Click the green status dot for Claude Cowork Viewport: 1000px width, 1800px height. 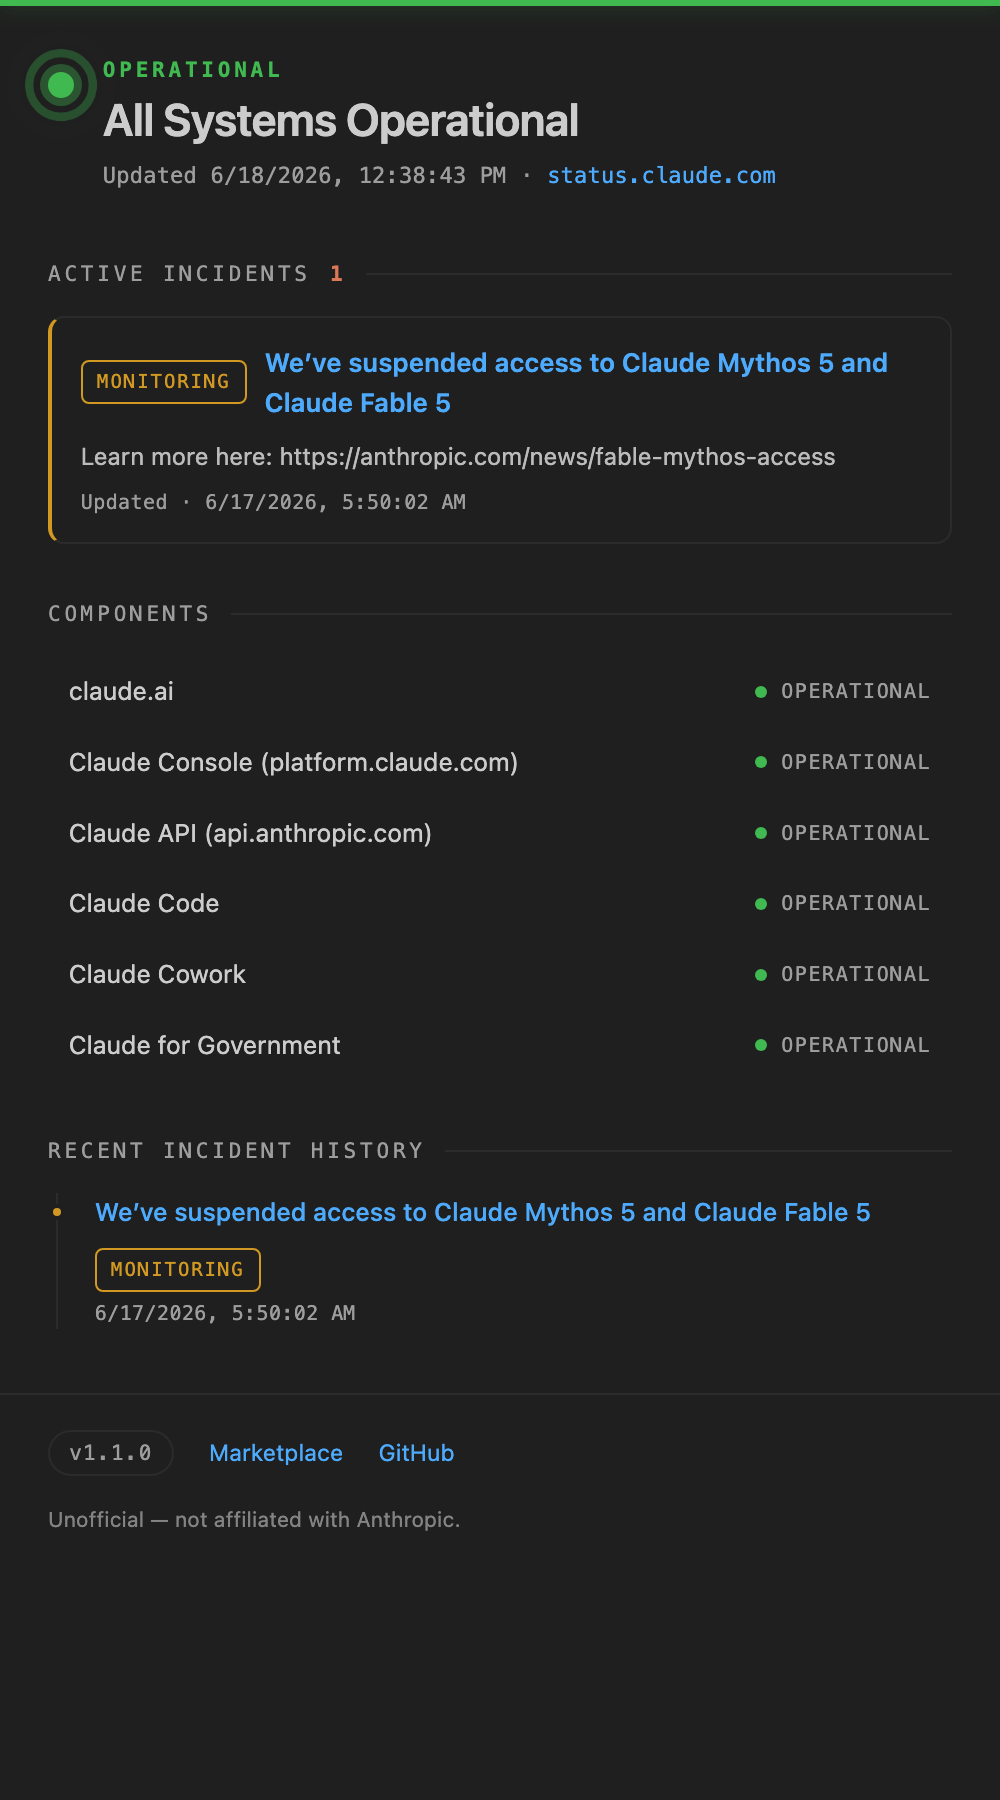[x=761, y=974]
